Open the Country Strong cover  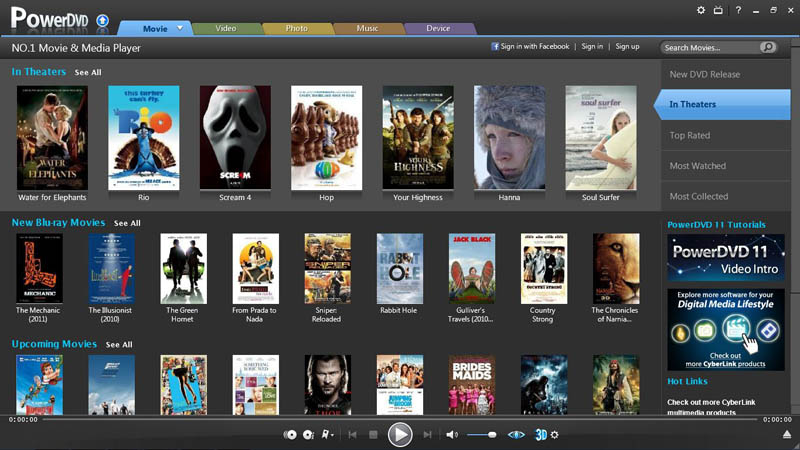[543, 269]
